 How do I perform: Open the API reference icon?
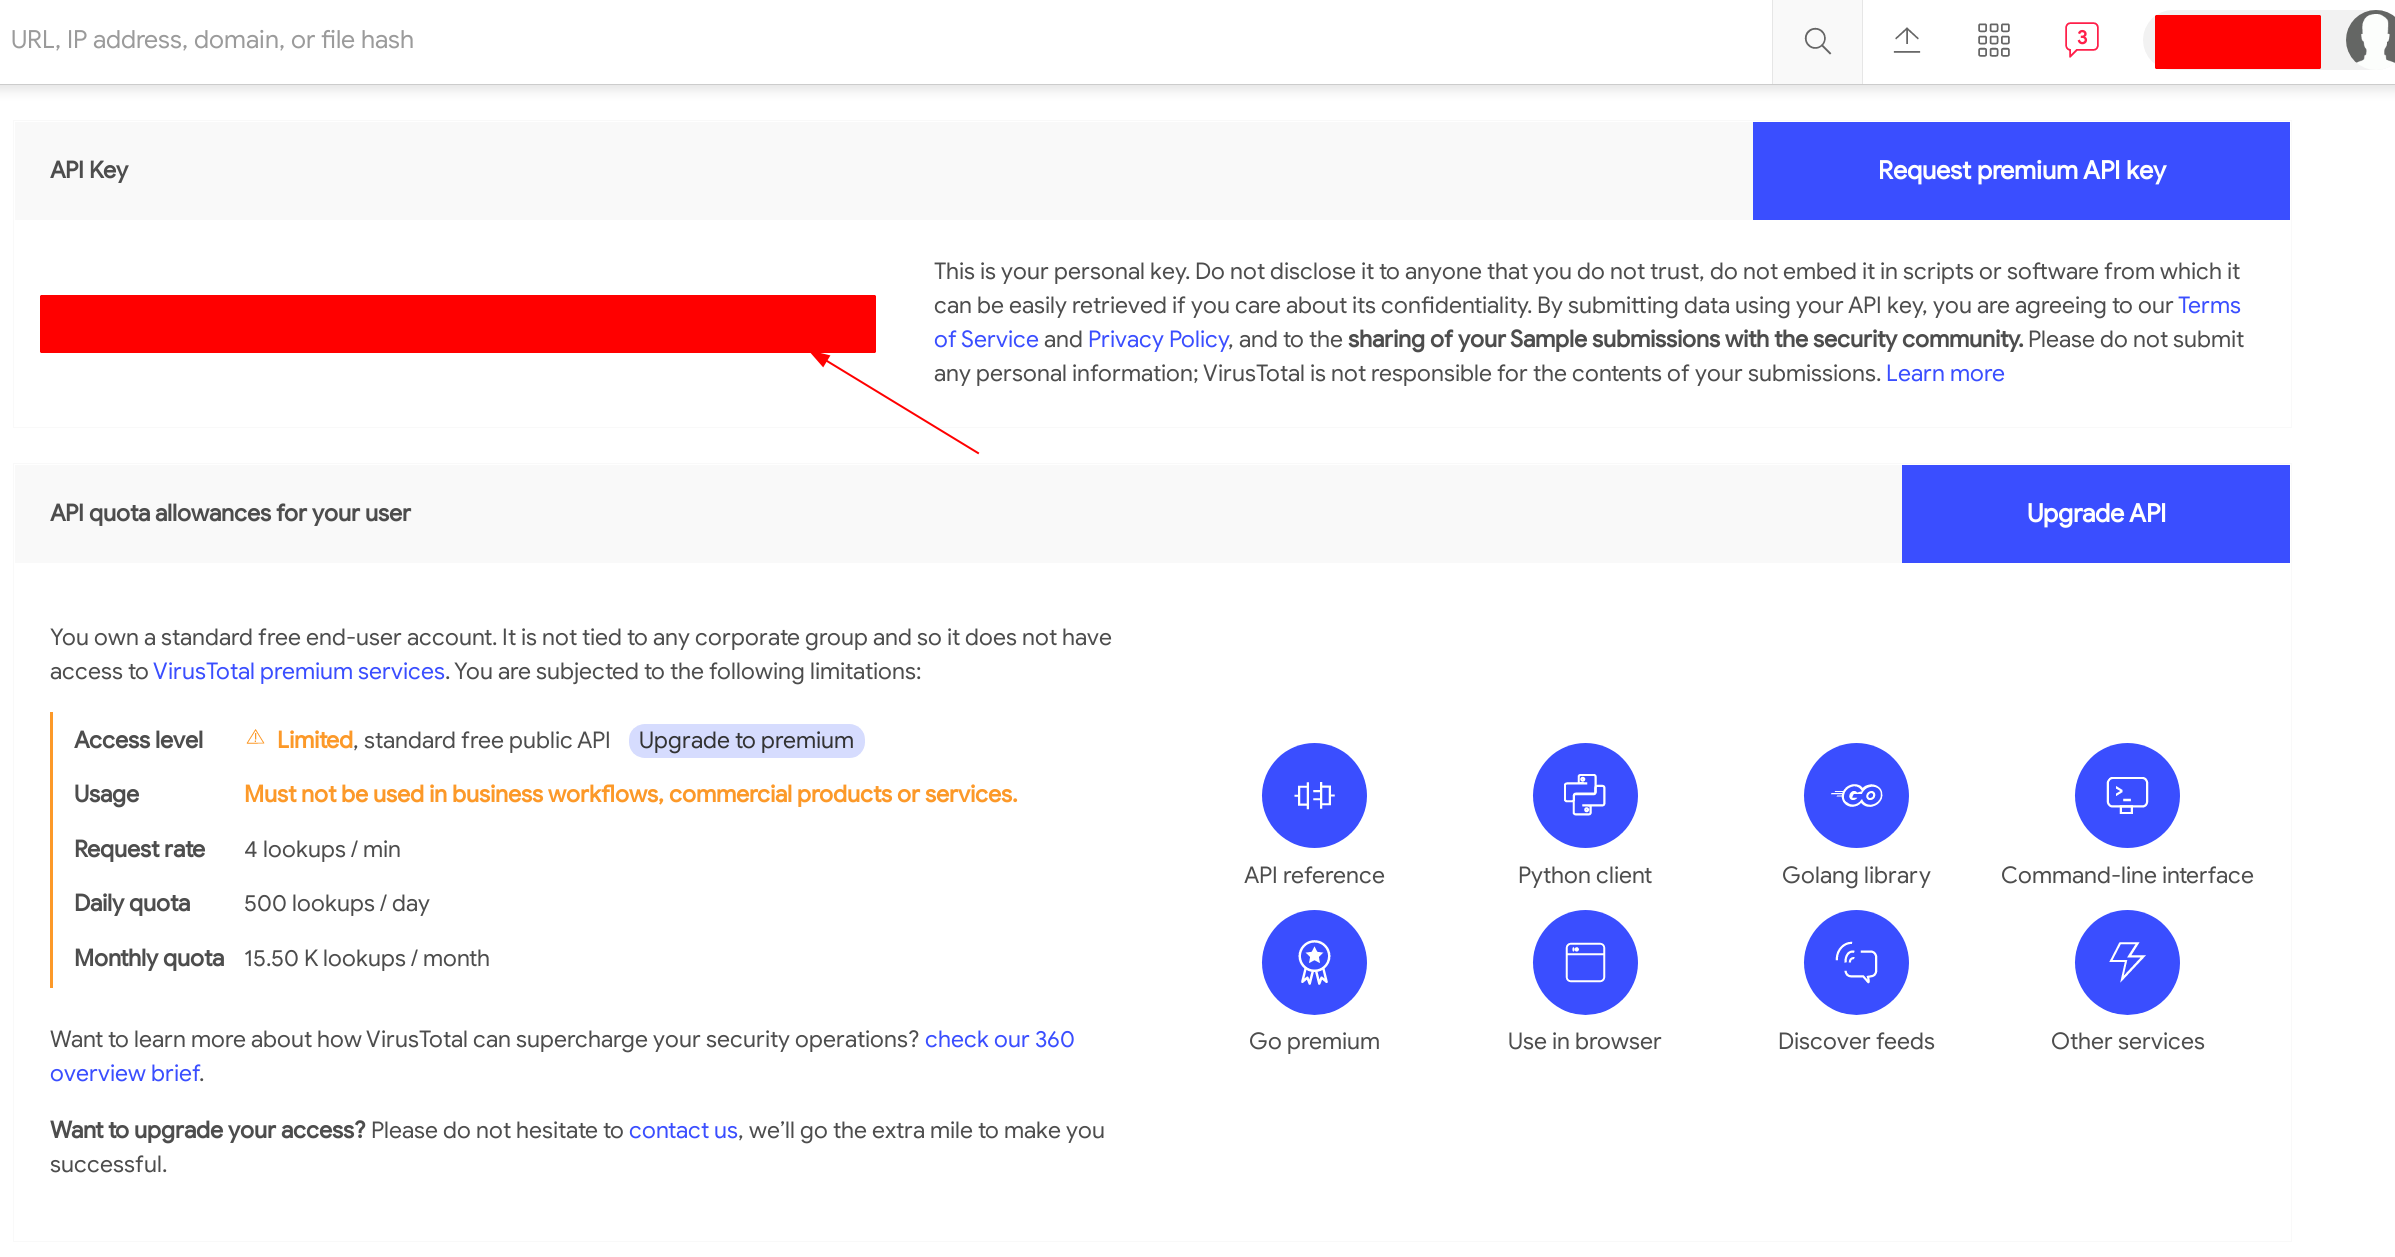coord(1314,795)
